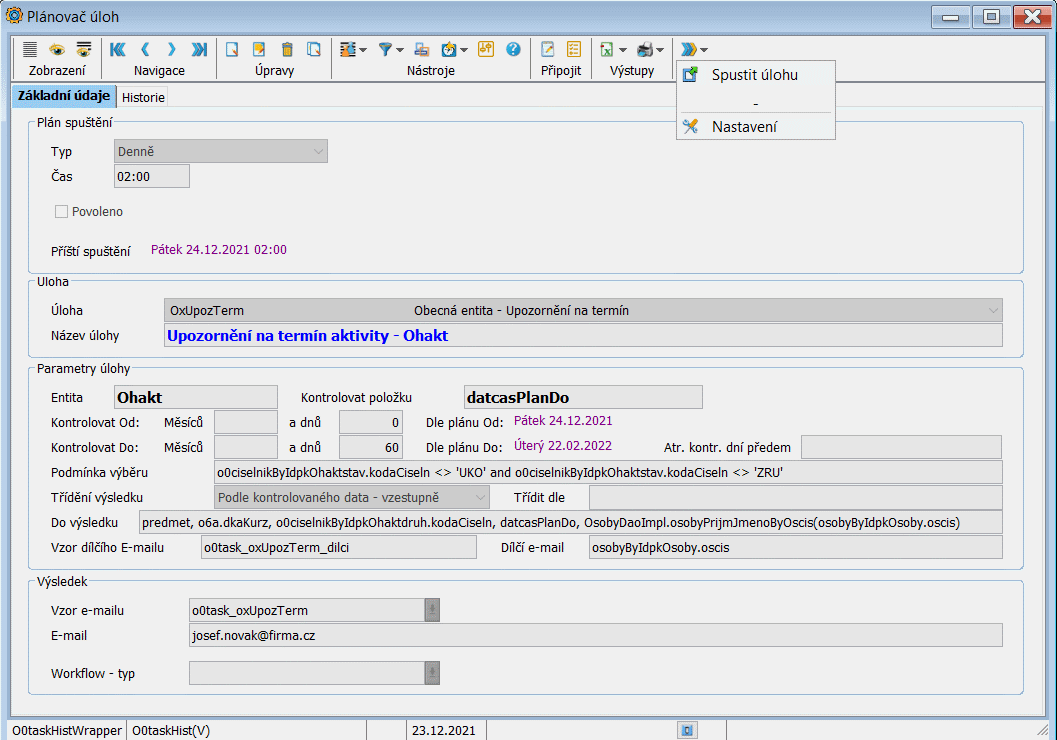This screenshot has width=1057, height=740.
Task: Click the trash delete icon in Úpravy
Action: (x=287, y=49)
